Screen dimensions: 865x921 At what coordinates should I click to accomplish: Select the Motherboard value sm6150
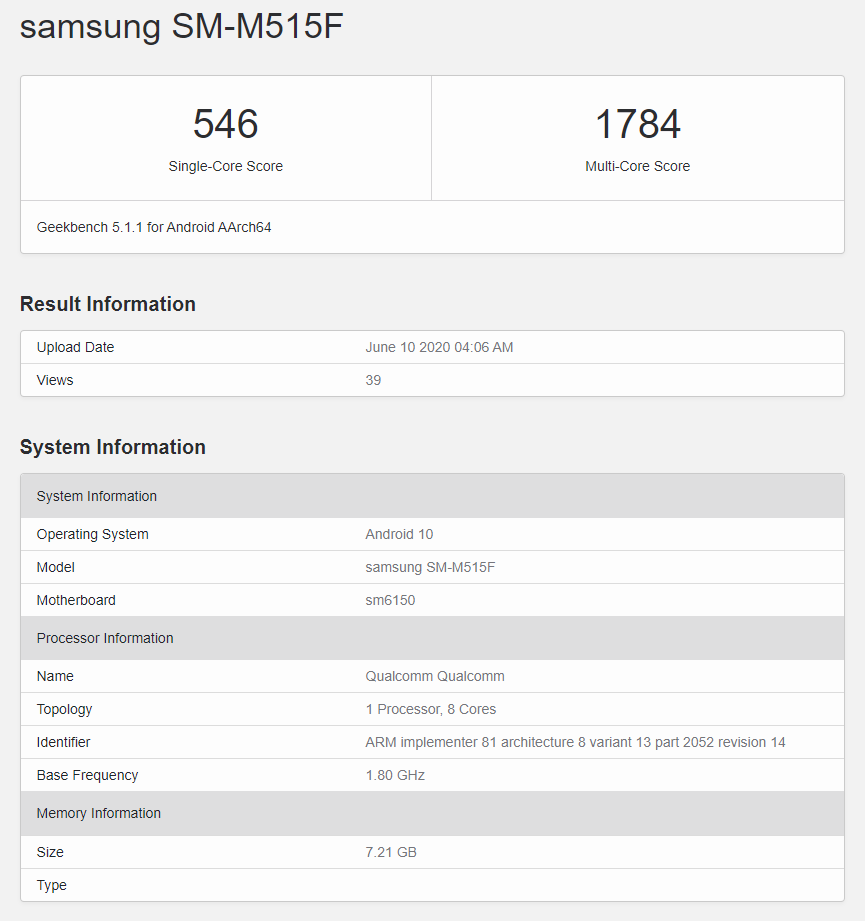(390, 600)
